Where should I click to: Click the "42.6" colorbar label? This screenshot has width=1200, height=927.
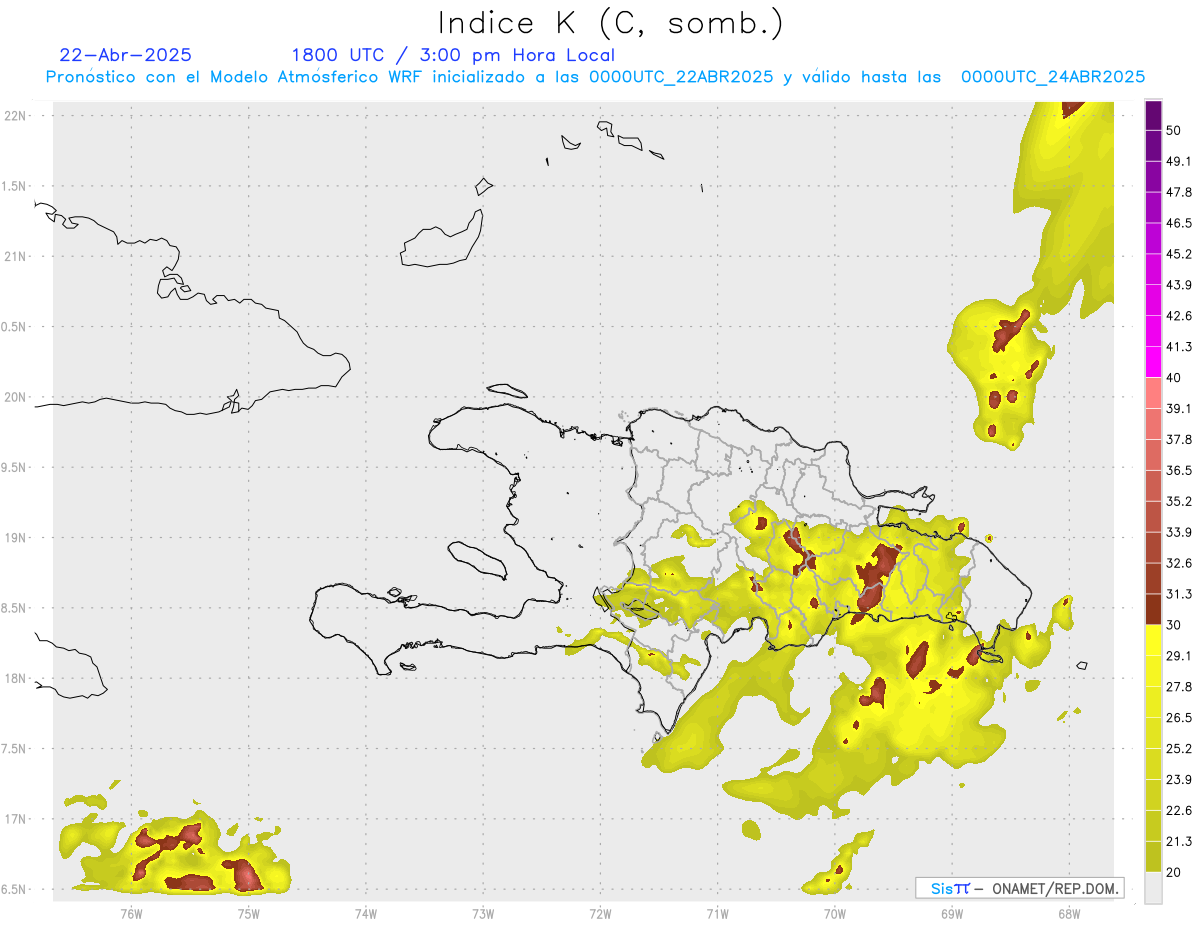tap(1179, 316)
